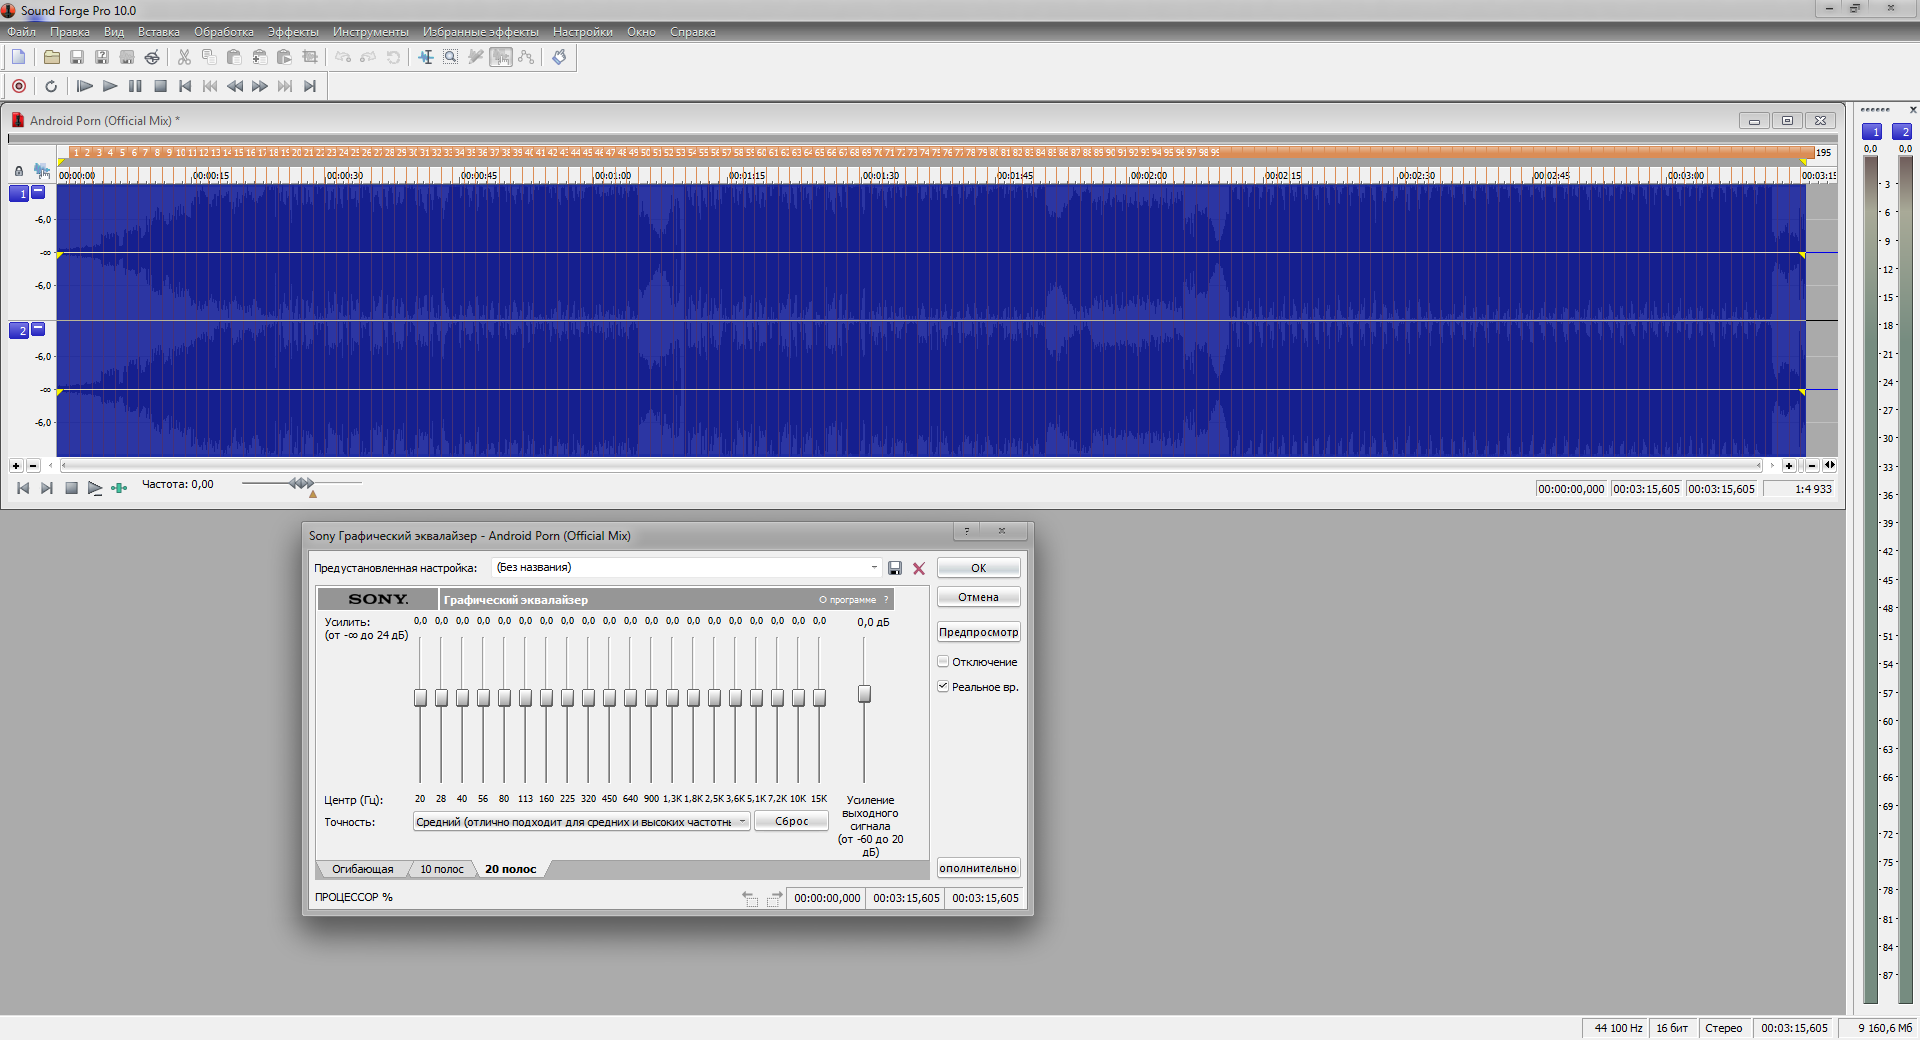Click the Copy toolbar icon
Image resolution: width=1920 pixels, height=1040 pixels.
(x=209, y=57)
